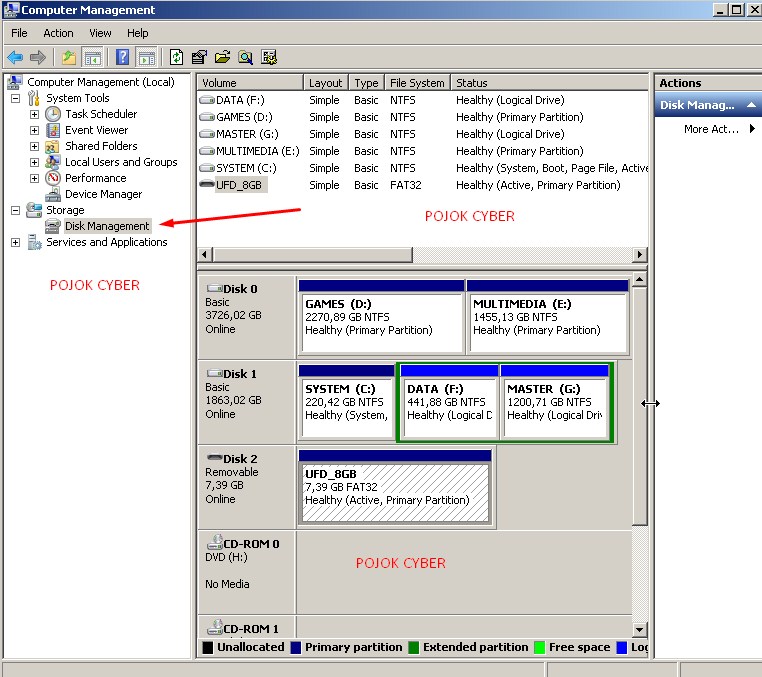Select the MASTER (G:) volume row

pyautogui.click(x=423, y=134)
